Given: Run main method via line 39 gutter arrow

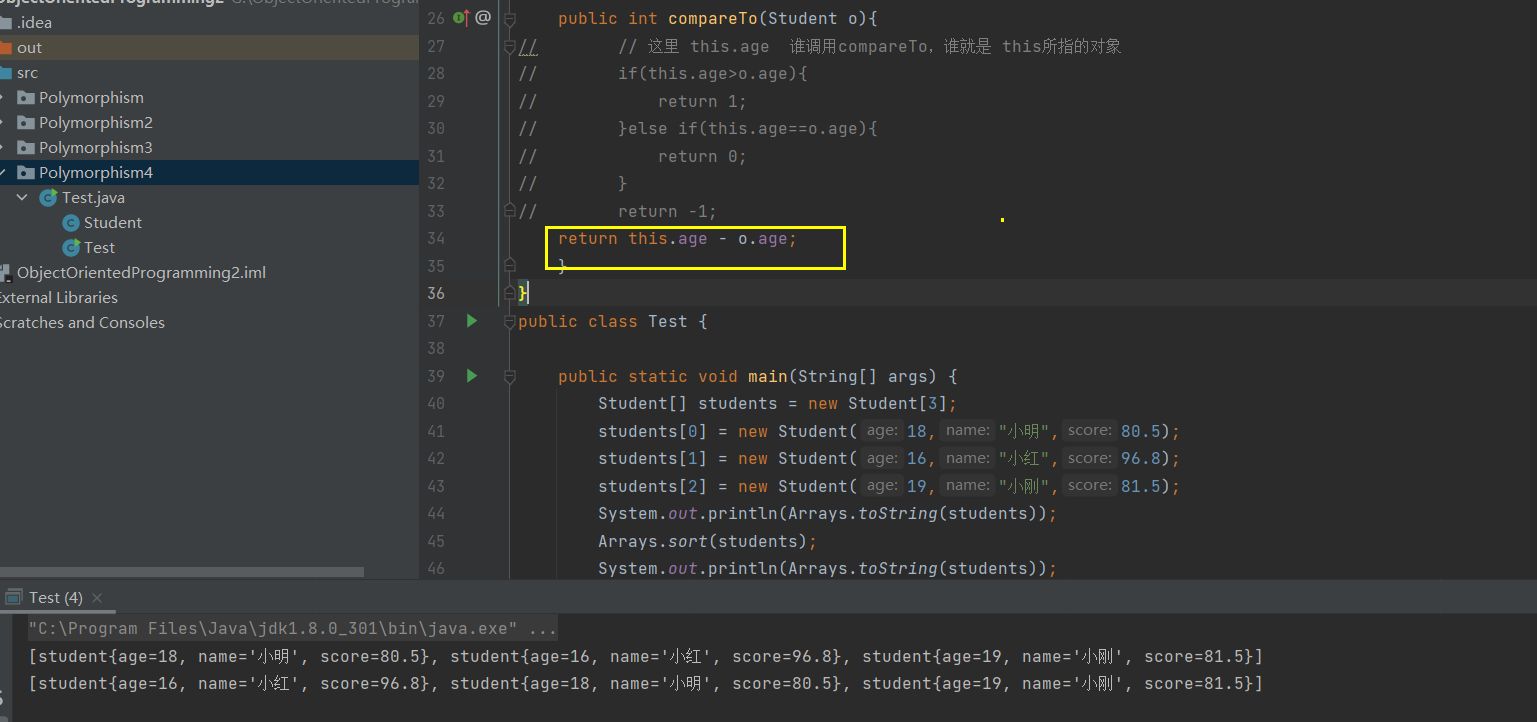Looking at the screenshot, I should click(x=472, y=376).
